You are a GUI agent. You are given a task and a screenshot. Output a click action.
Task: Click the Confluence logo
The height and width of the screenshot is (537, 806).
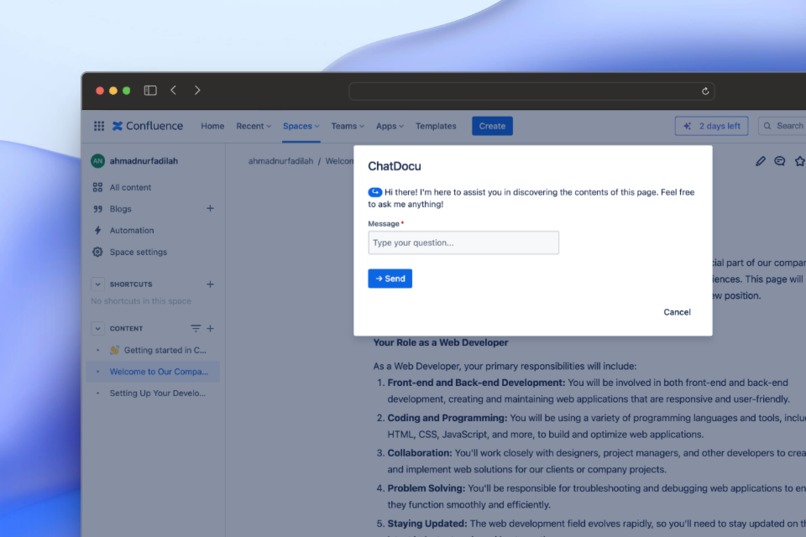(148, 126)
